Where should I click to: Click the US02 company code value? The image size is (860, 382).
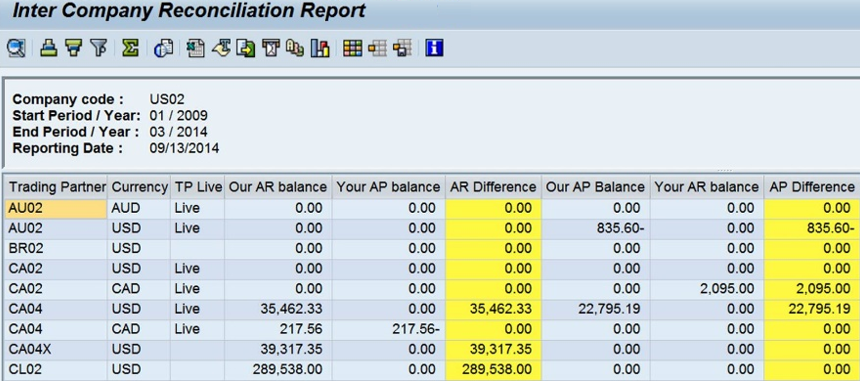point(167,100)
